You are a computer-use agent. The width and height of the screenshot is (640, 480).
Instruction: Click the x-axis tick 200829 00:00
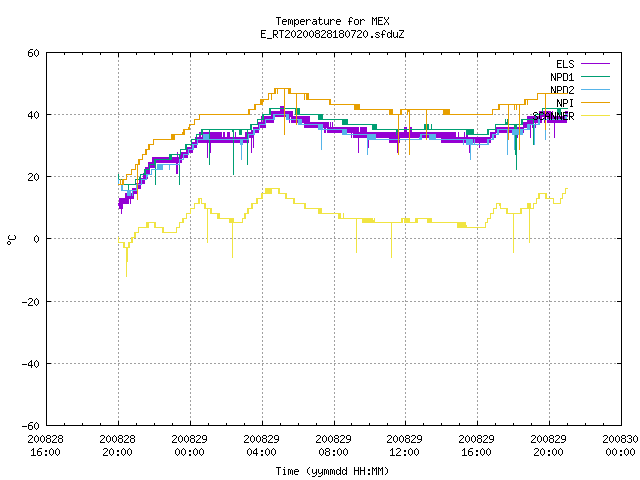189,446
